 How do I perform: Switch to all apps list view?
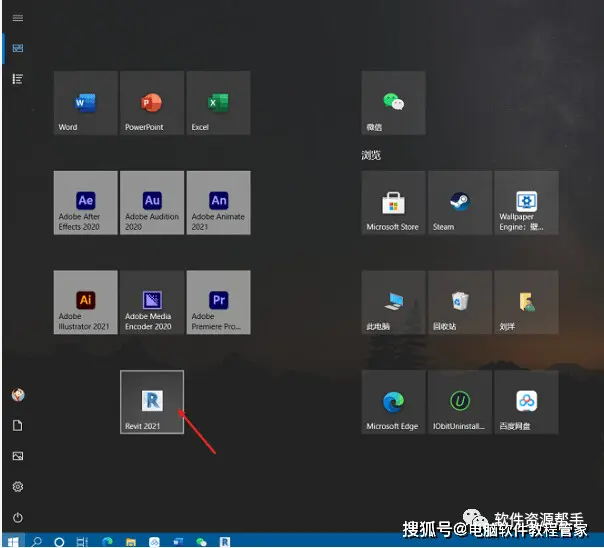coord(18,79)
